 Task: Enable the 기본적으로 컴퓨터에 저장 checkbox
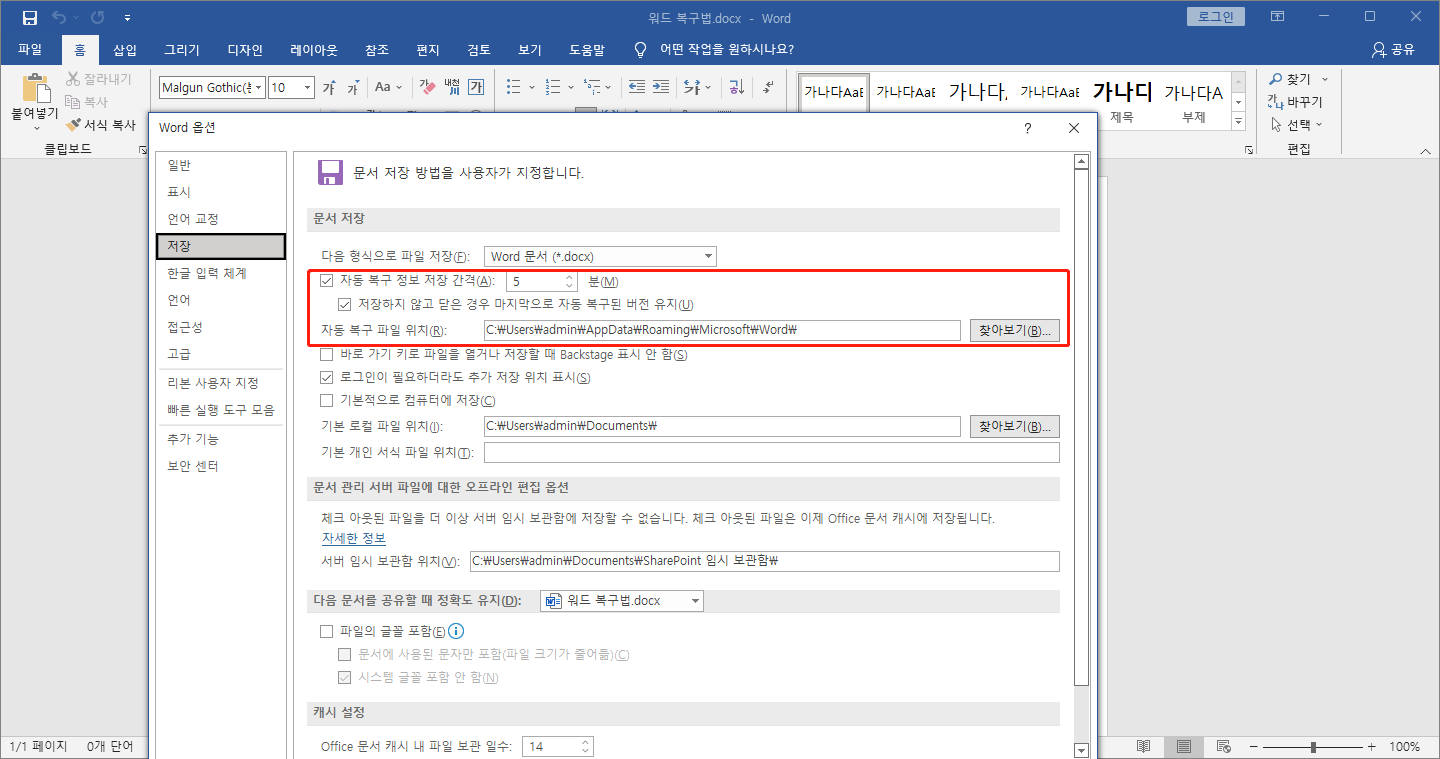327,401
